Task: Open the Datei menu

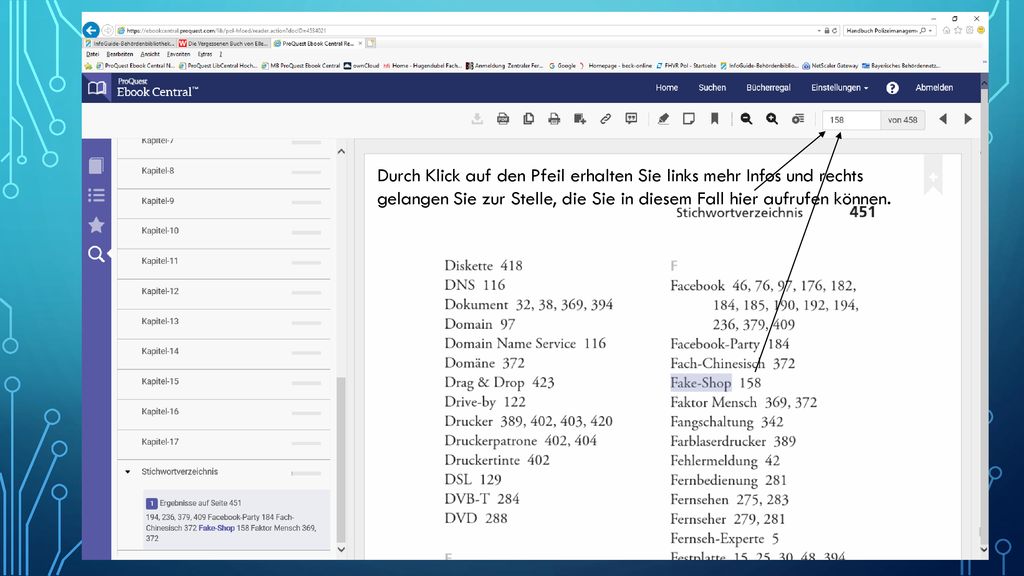Action: click(93, 54)
